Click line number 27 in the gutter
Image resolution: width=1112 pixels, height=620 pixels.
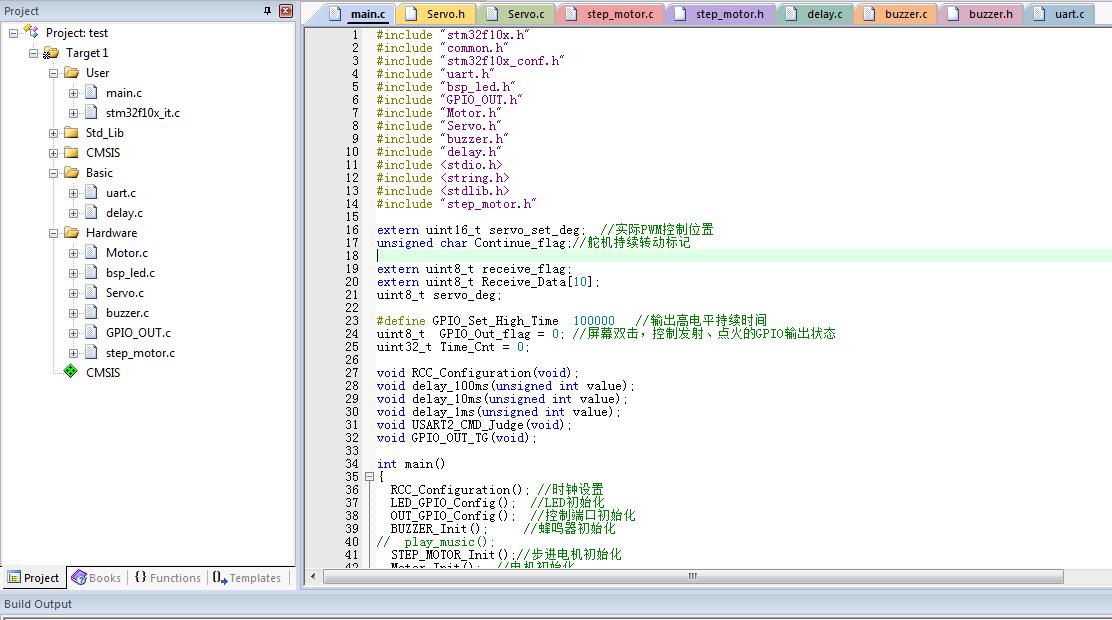352,373
